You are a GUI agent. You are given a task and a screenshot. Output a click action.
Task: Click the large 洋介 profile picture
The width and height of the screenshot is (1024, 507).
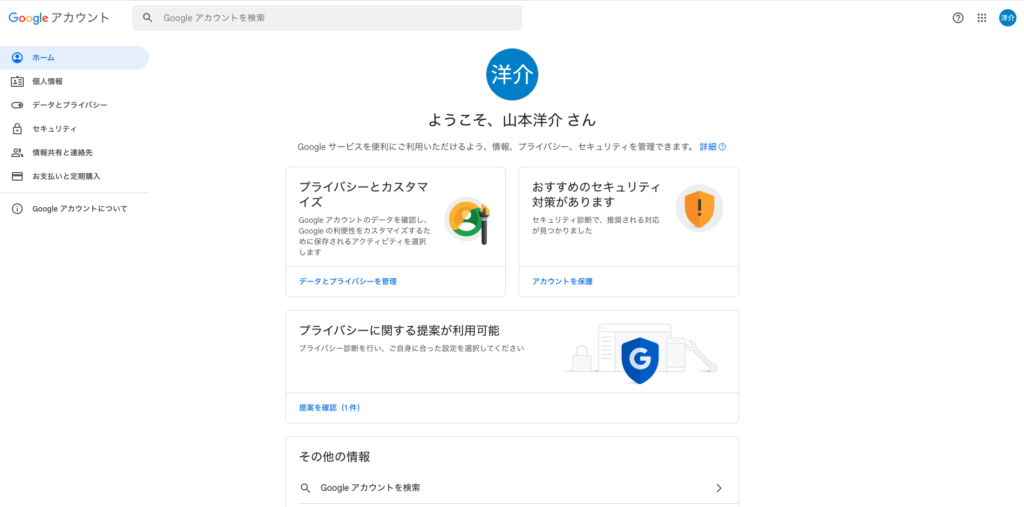[x=512, y=74]
